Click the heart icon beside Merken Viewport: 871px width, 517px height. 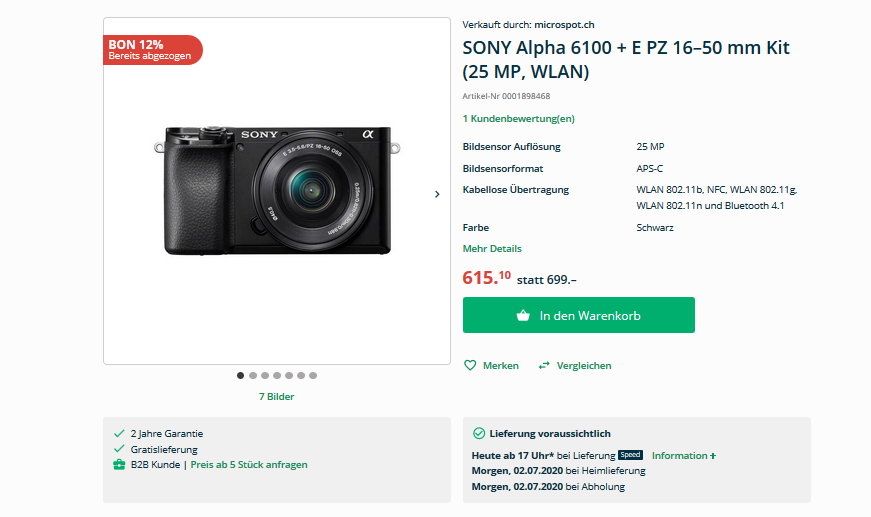[x=470, y=366]
